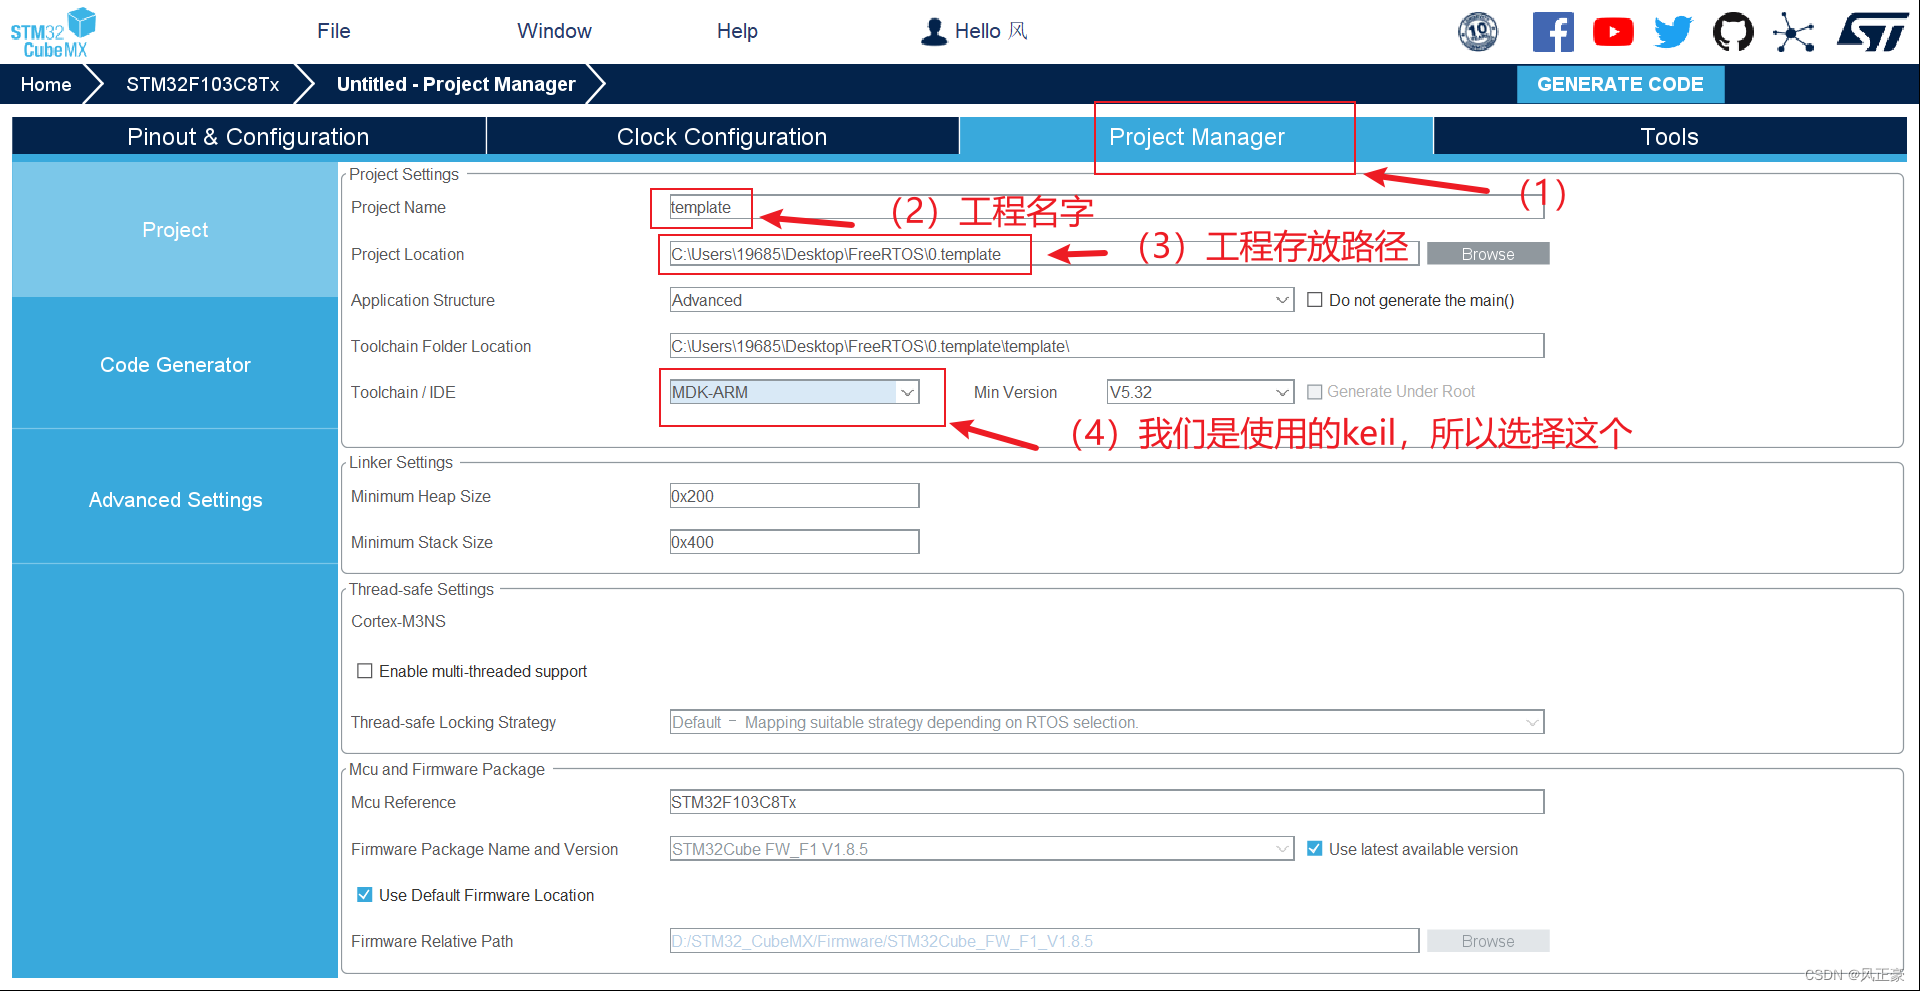The height and width of the screenshot is (991, 1920).
Task: Click the user profile icon beside Hello
Action: pyautogui.click(x=933, y=31)
